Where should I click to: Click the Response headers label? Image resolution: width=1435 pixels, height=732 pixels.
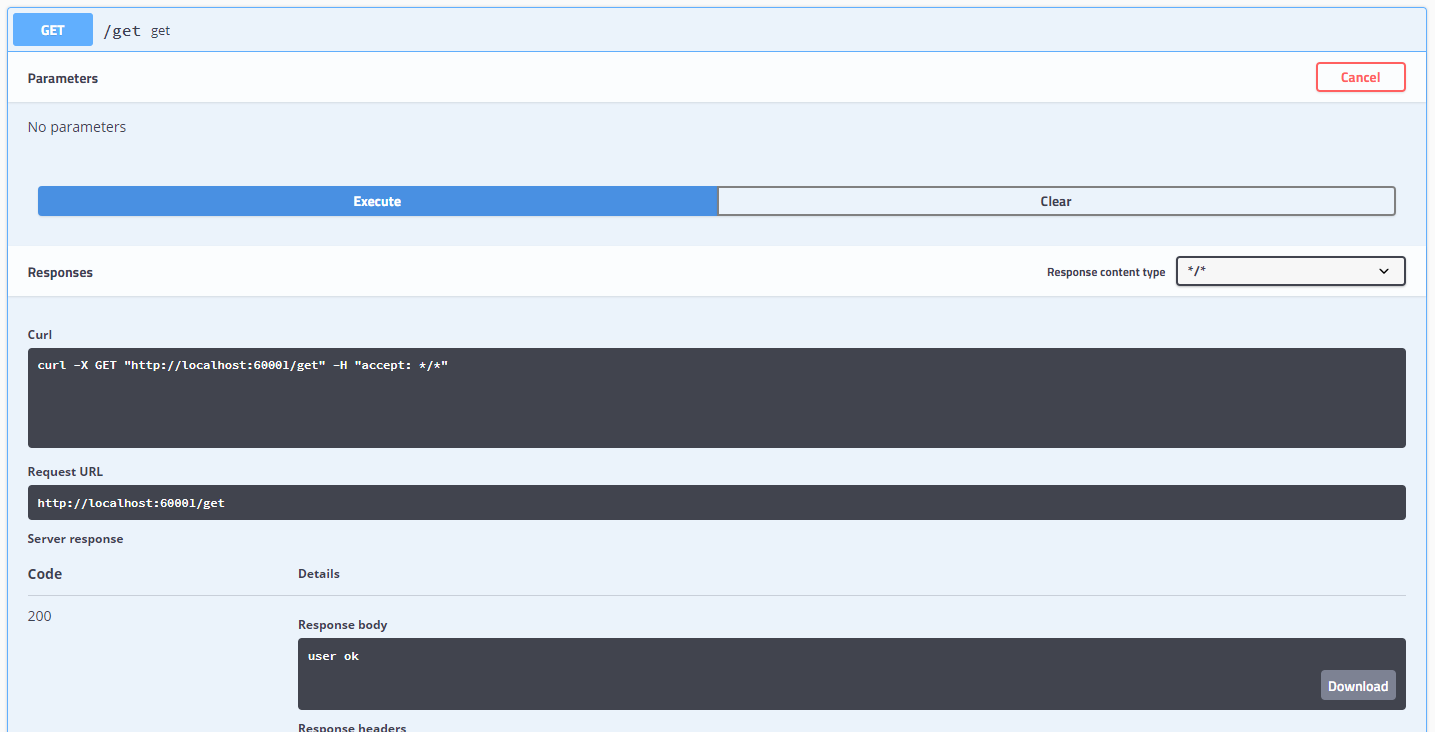tap(351, 727)
